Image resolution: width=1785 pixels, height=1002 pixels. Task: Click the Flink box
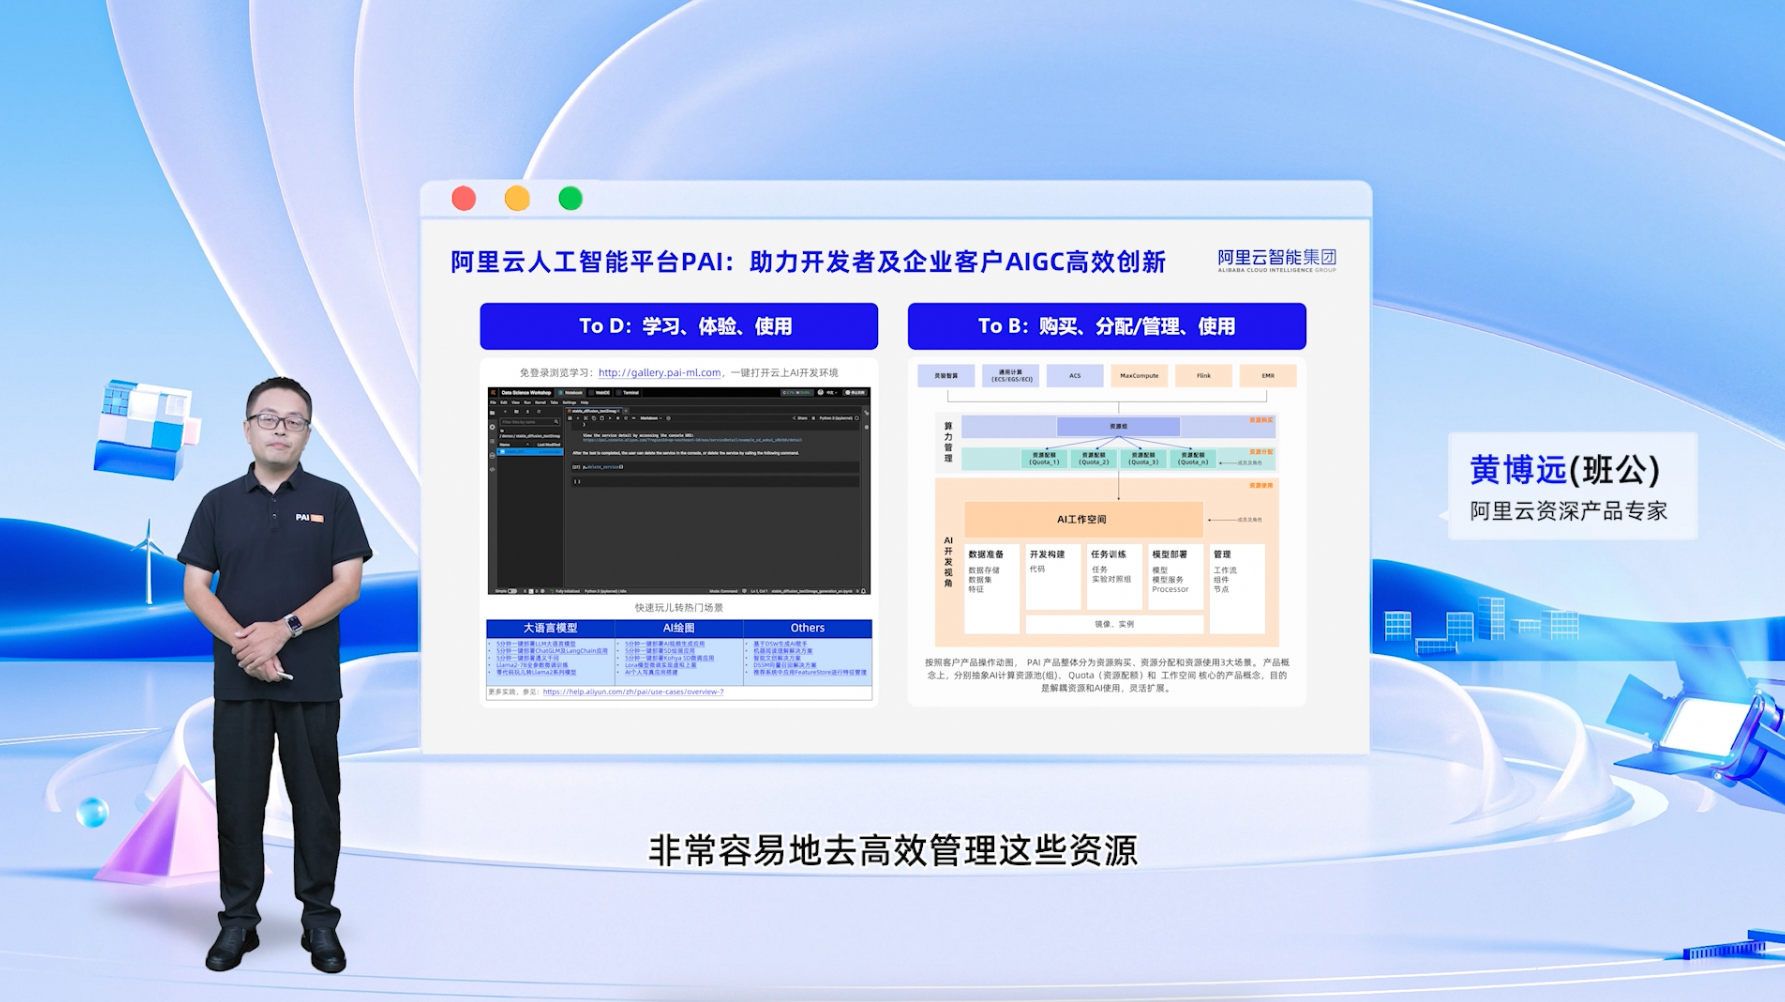click(x=1203, y=376)
